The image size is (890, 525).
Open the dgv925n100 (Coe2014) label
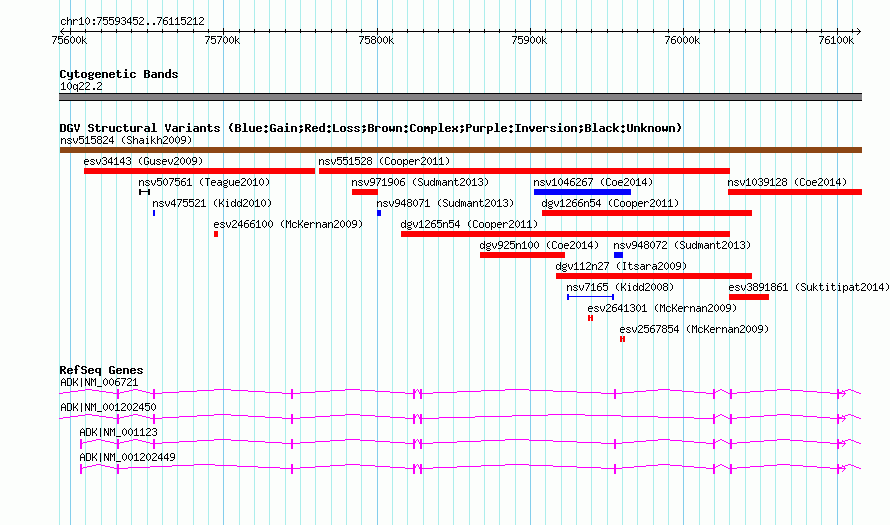(539, 245)
